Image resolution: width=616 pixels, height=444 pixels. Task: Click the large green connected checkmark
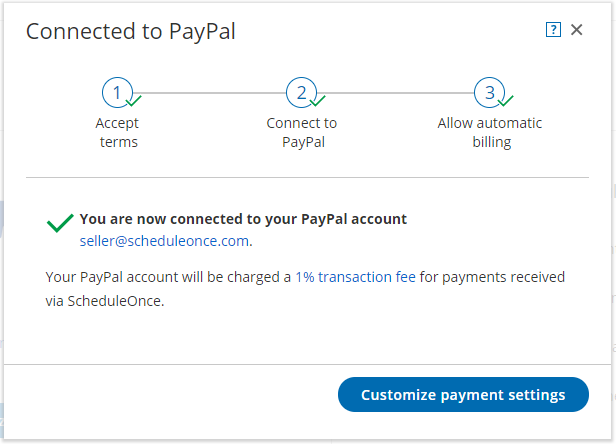[60, 222]
